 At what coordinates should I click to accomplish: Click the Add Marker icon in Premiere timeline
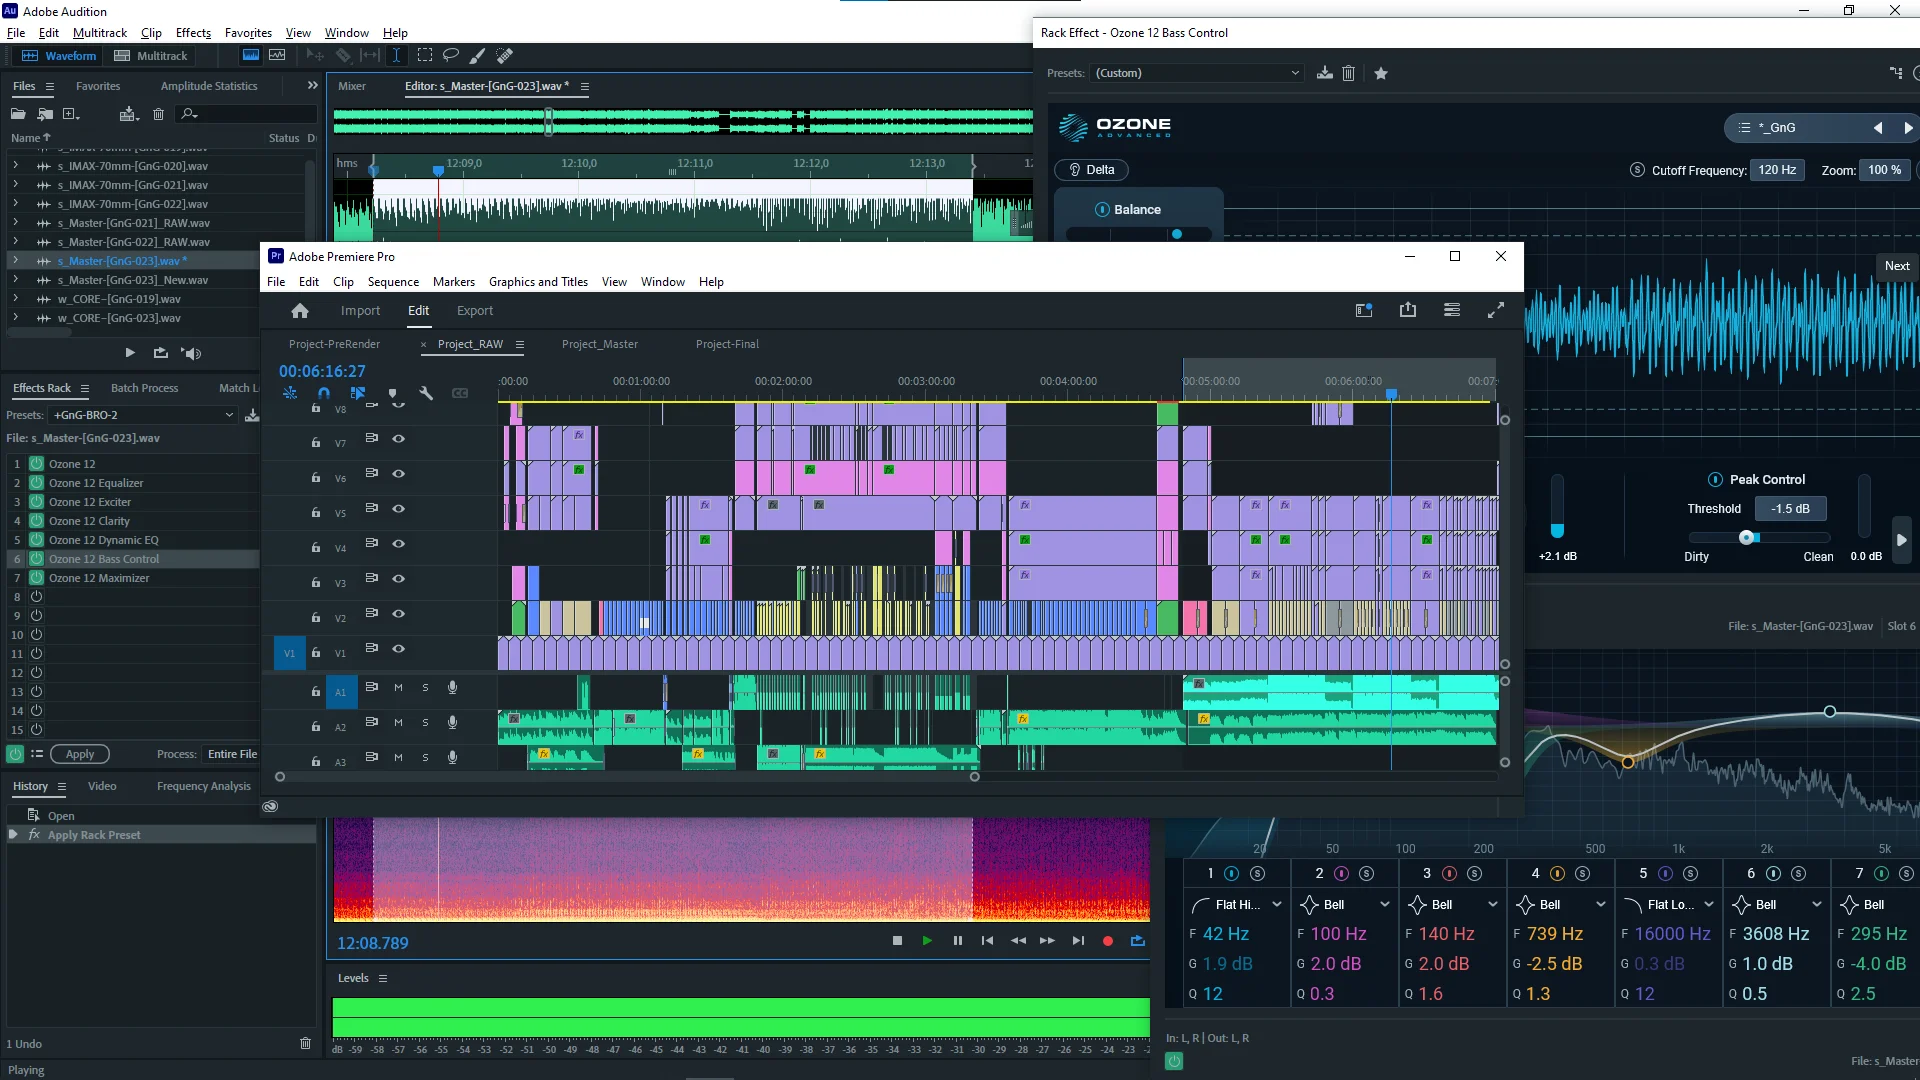(392, 394)
